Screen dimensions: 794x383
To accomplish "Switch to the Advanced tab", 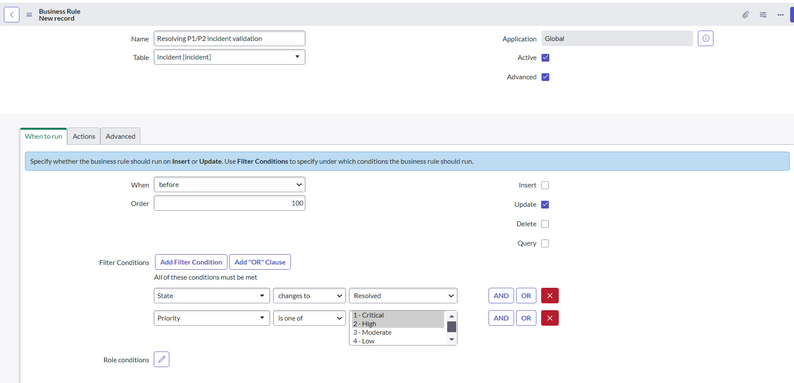I will pos(121,136).
